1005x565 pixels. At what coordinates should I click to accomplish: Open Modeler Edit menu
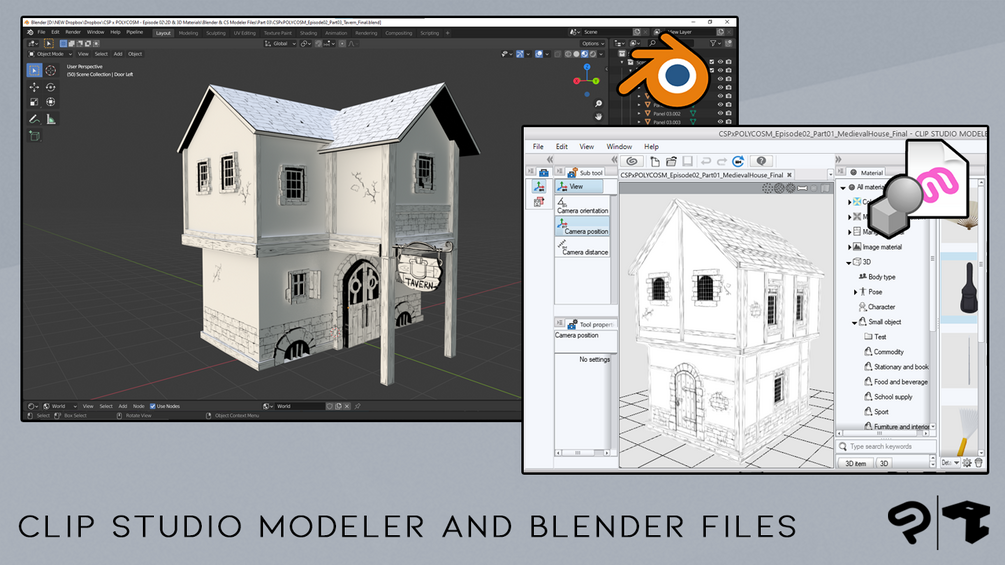click(x=561, y=147)
